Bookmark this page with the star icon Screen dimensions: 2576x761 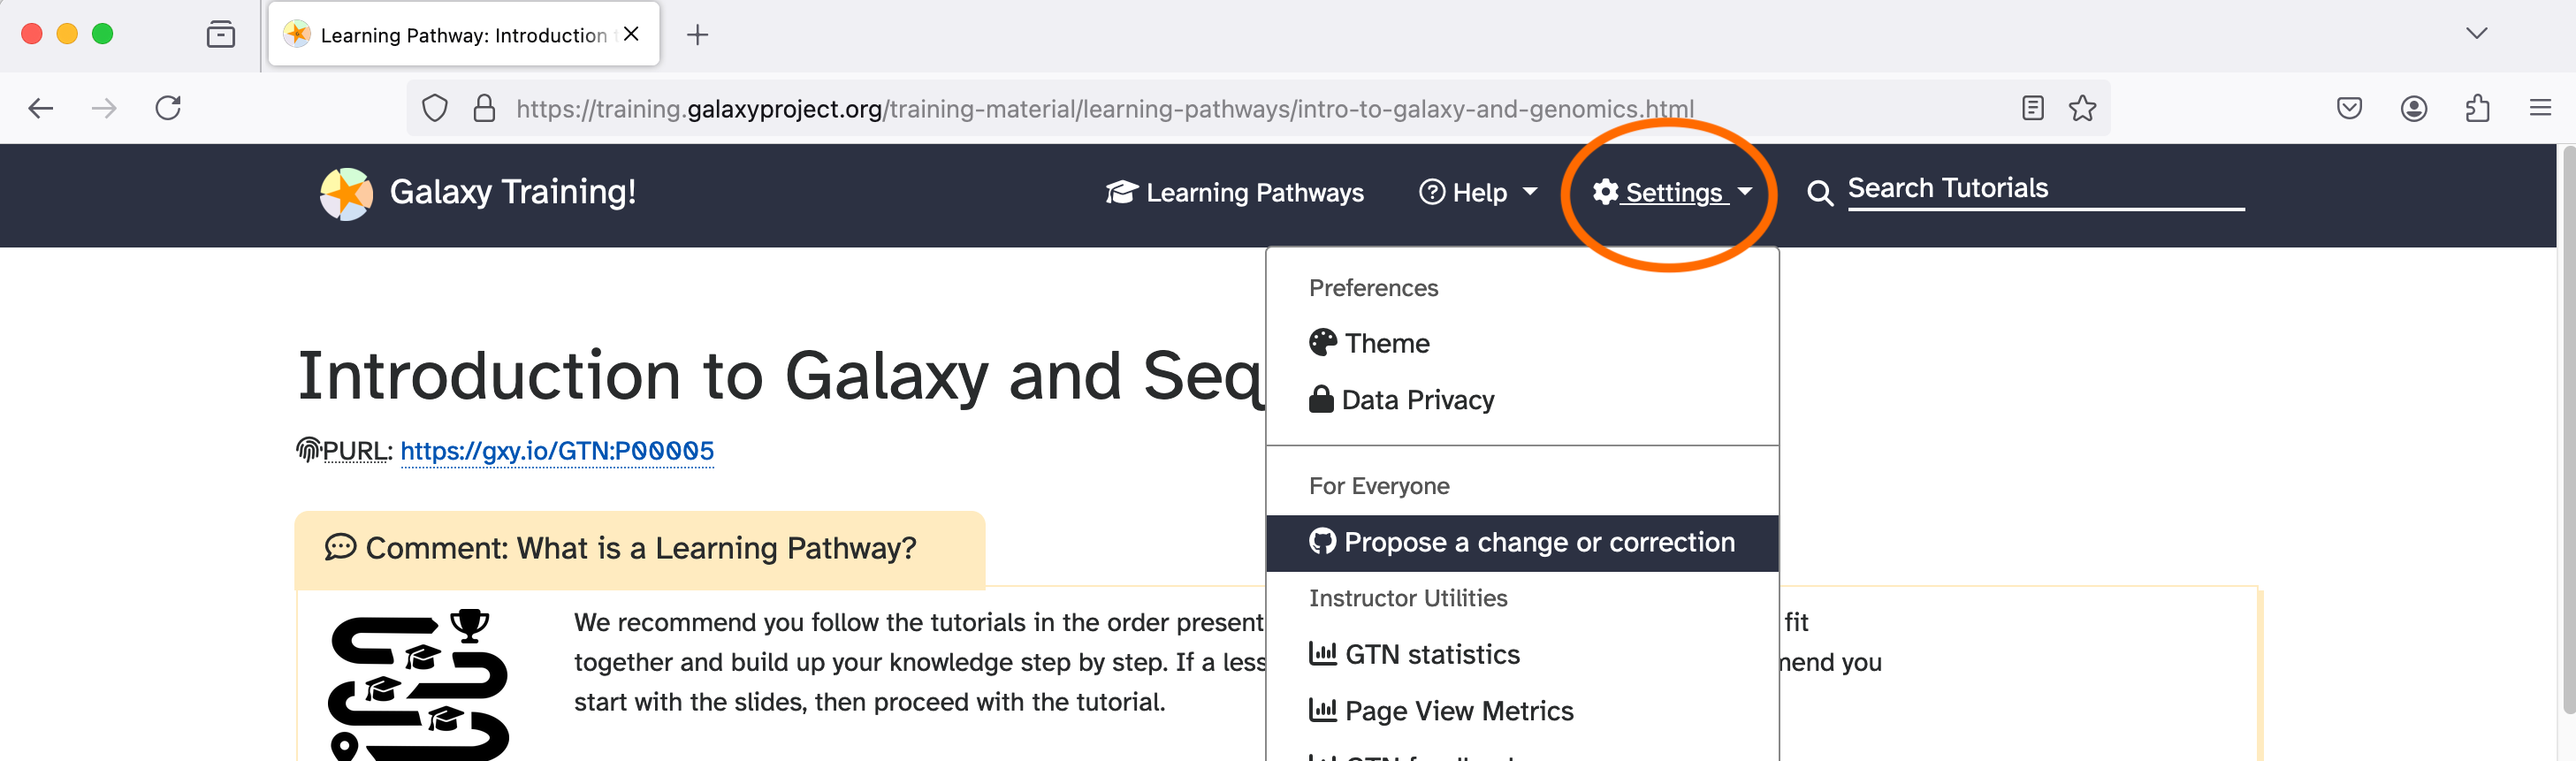pyautogui.click(x=2082, y=108)
